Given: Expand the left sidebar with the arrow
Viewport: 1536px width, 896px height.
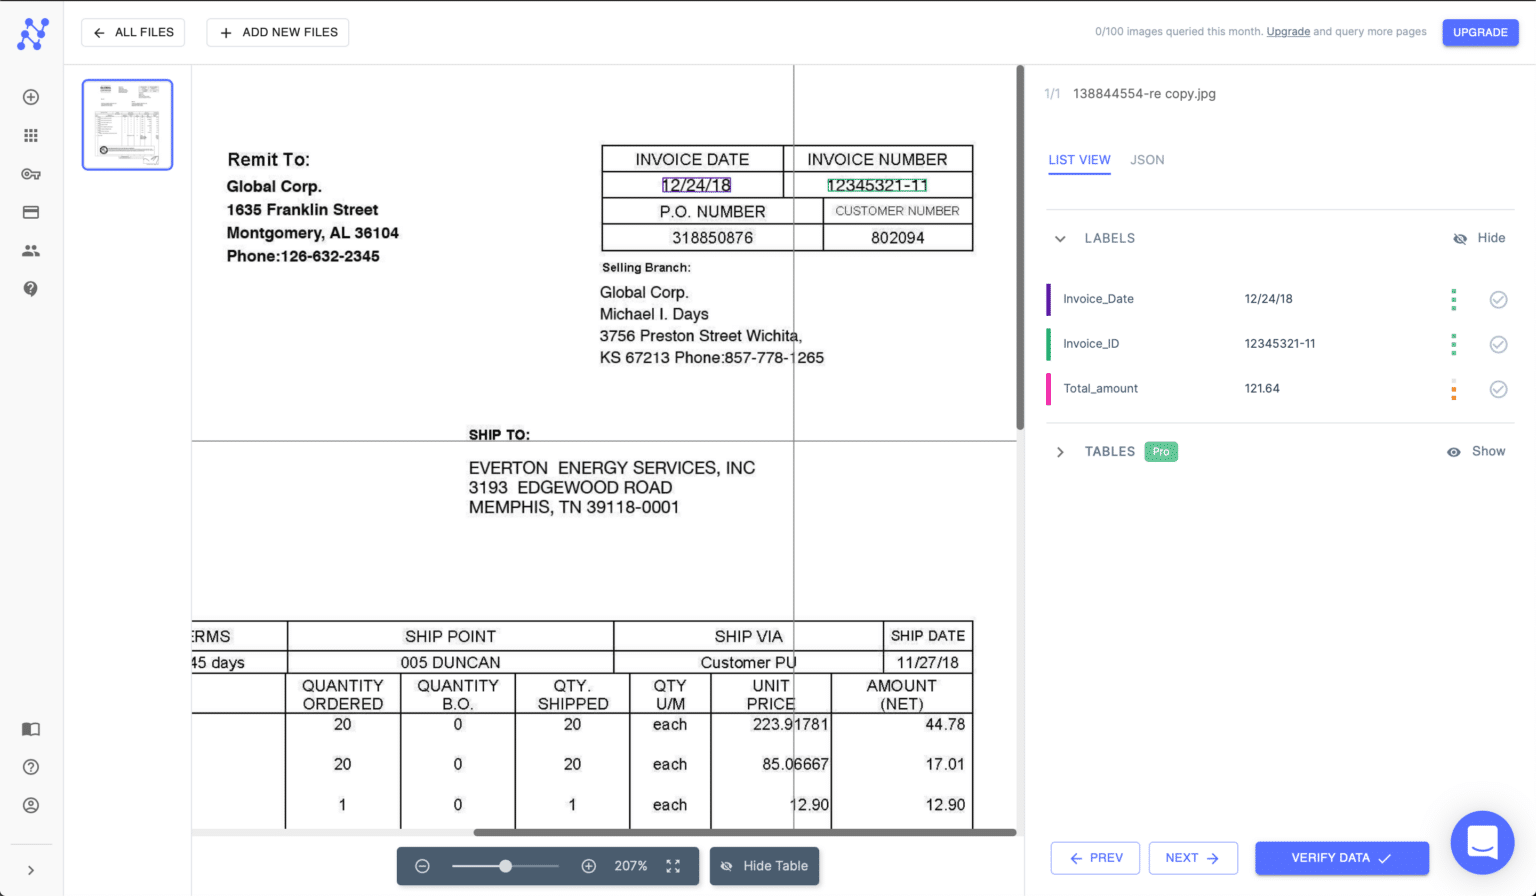Looking at the screenshot, I should [x=30, y=869].
